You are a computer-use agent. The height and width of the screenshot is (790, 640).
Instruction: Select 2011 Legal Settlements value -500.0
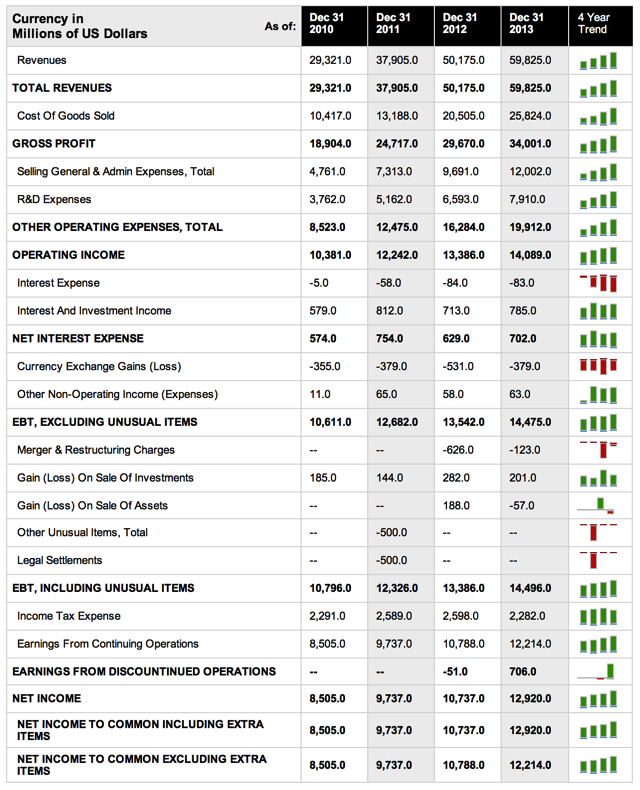tap(392, 560)
